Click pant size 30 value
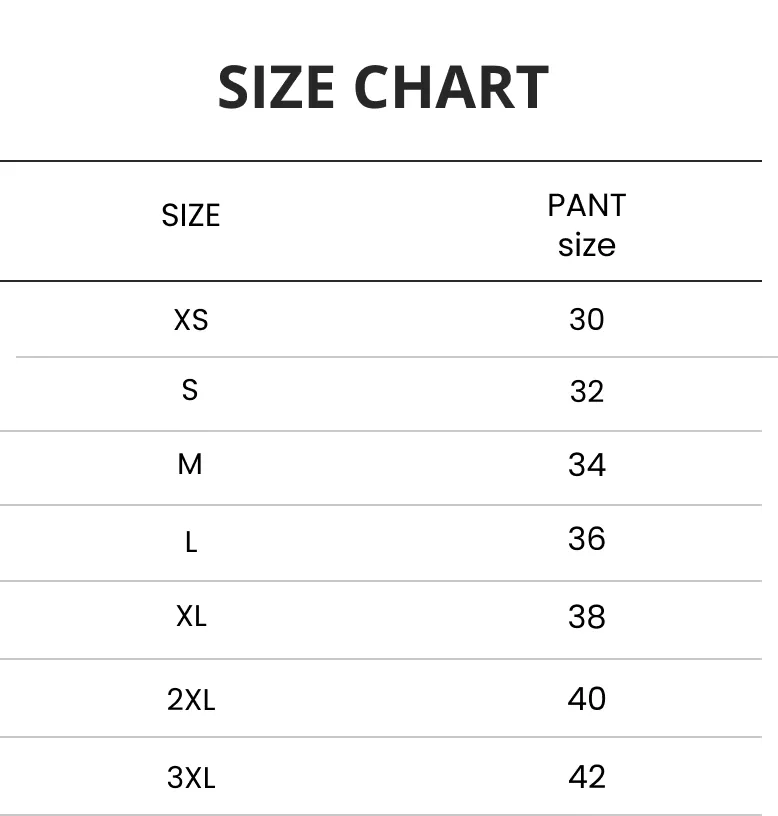This screenshot has height=816, width=778. (587, 319)
